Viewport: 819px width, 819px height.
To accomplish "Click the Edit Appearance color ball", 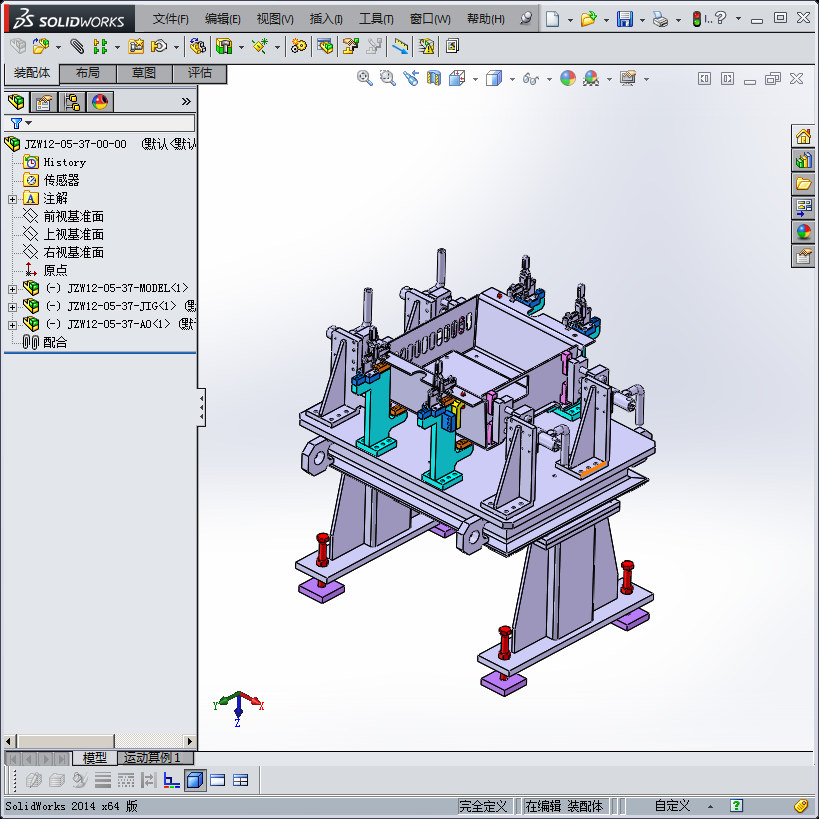I will [x=568, y=78].
